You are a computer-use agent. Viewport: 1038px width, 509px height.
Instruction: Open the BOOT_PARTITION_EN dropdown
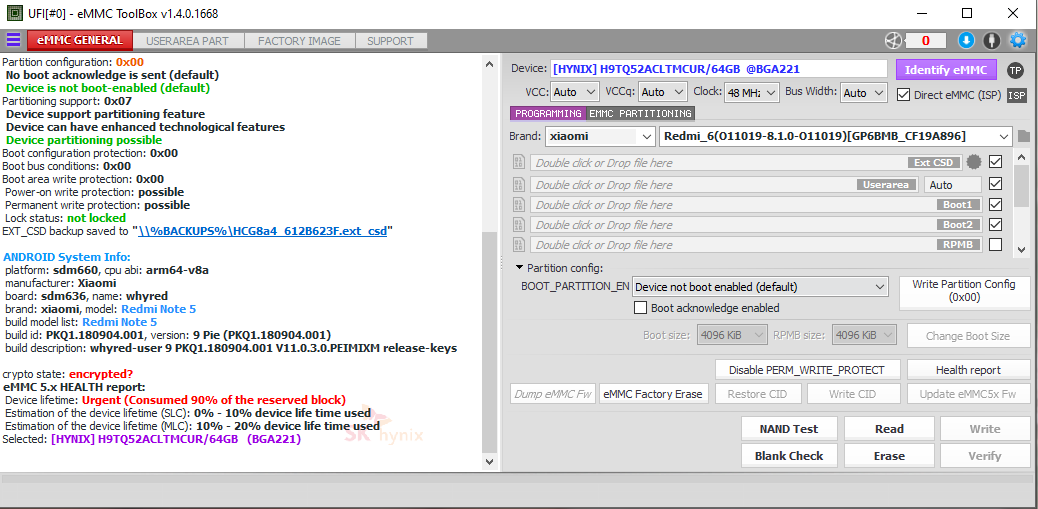[x=760, y=287]
